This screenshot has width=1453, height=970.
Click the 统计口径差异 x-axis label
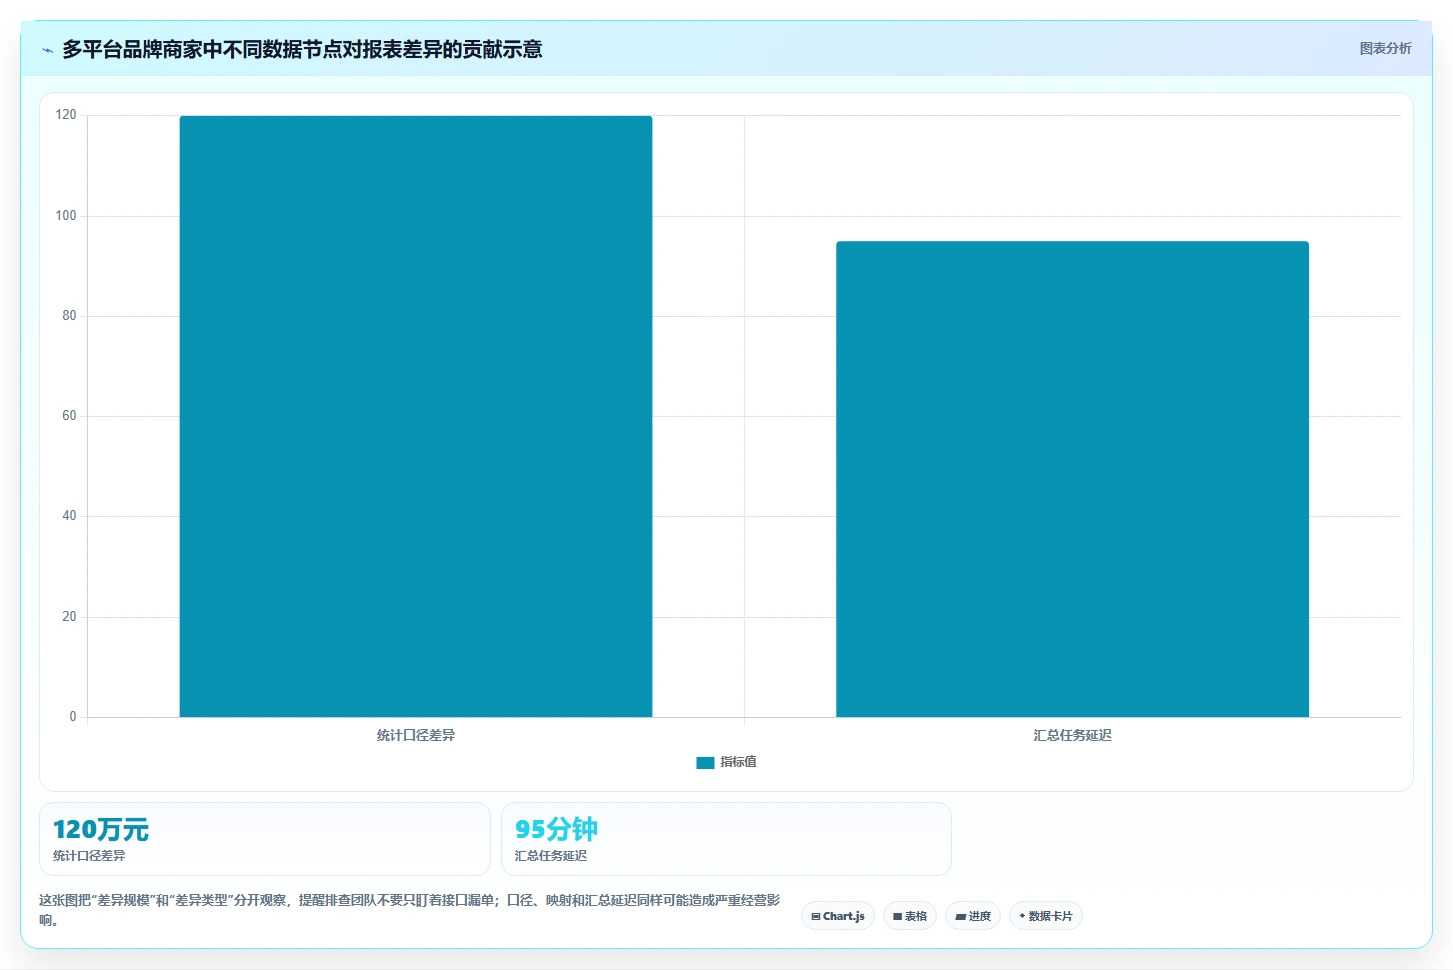pos(416,735)
